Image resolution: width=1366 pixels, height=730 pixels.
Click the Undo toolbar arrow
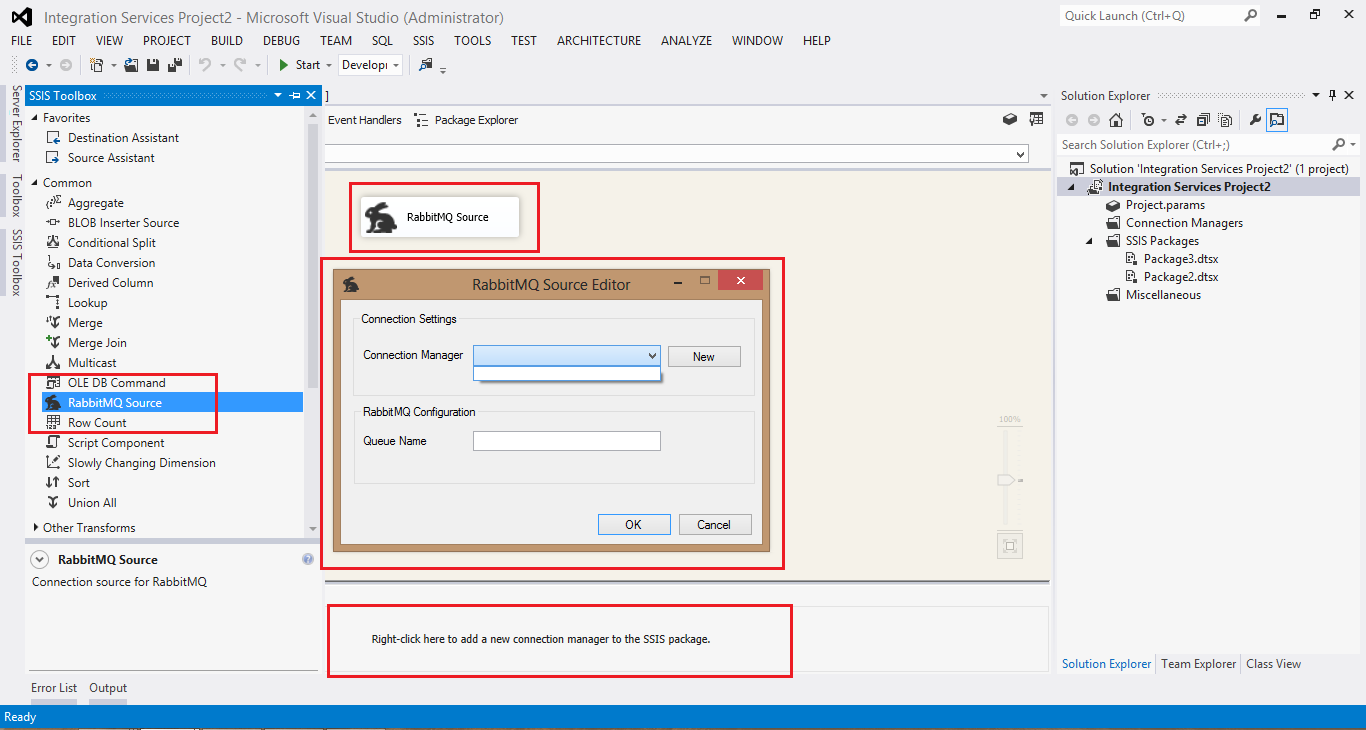click(204, 65)
